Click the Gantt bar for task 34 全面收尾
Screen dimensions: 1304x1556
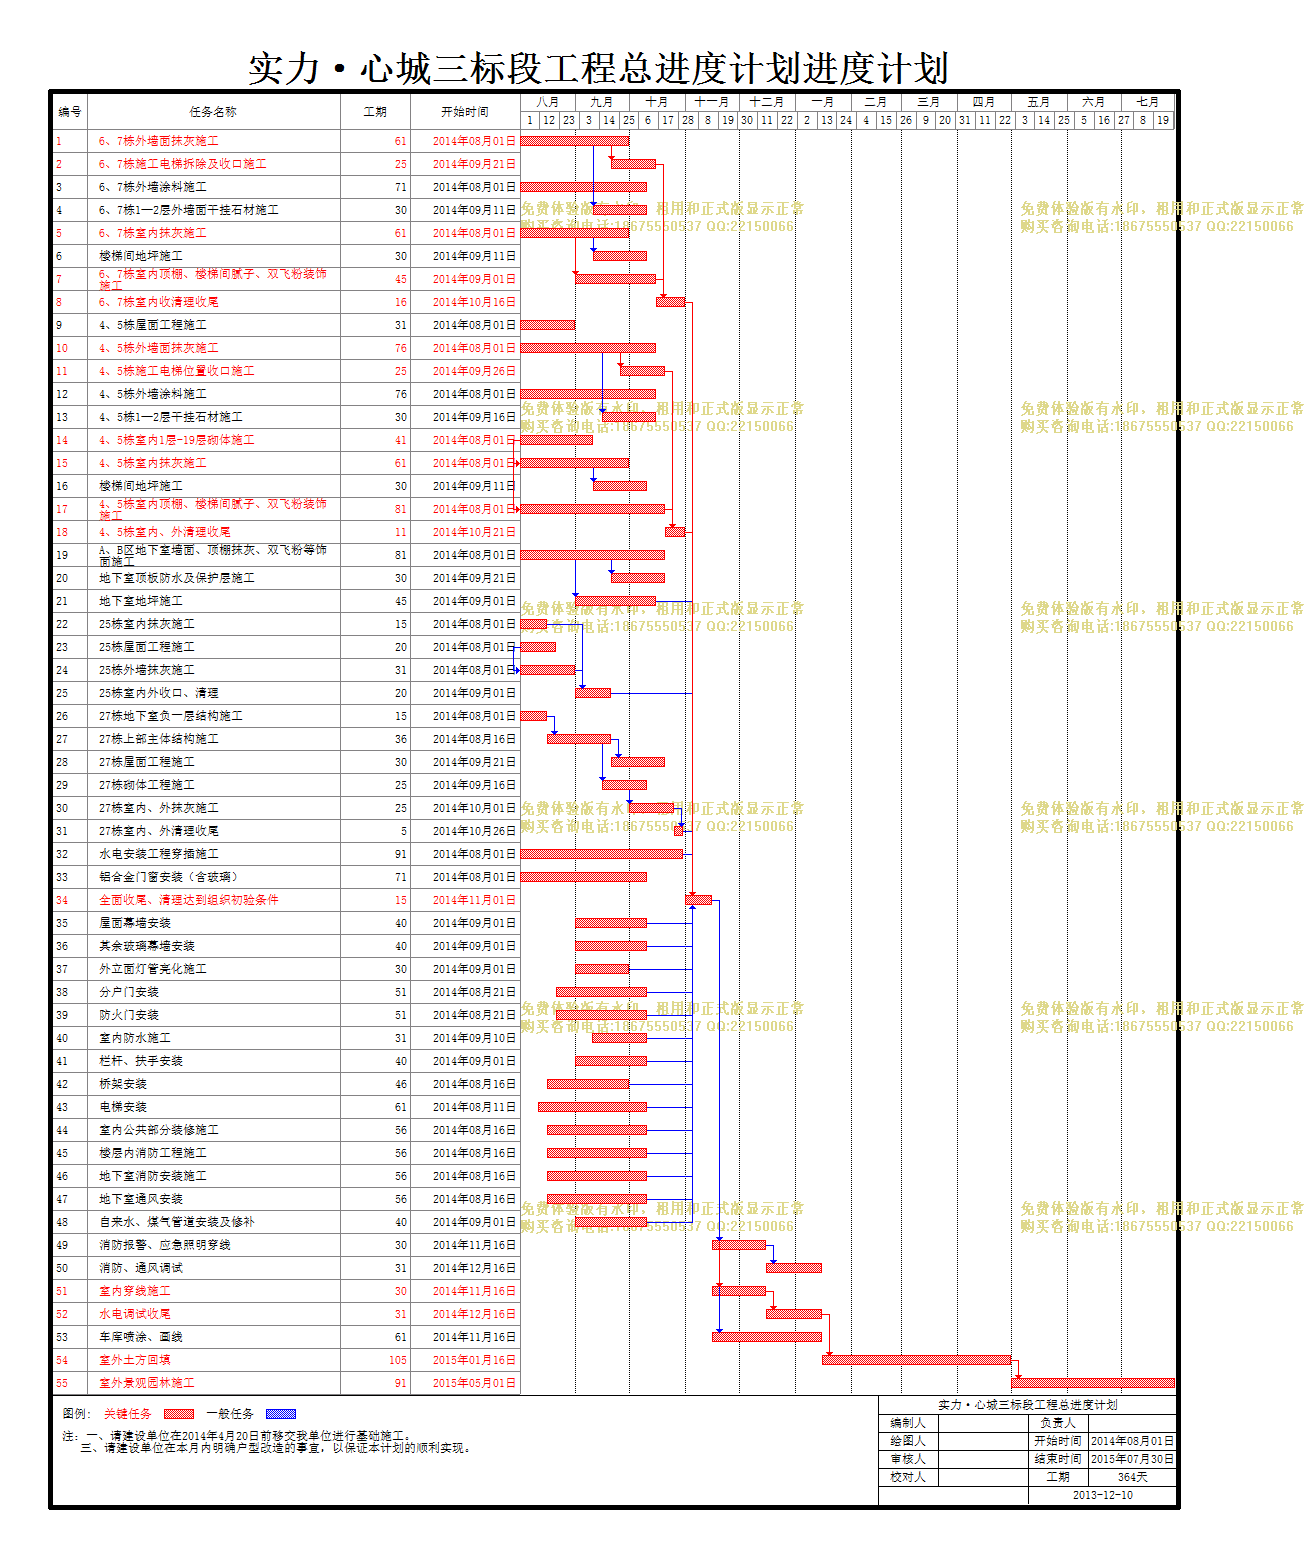tap(698, 900)
